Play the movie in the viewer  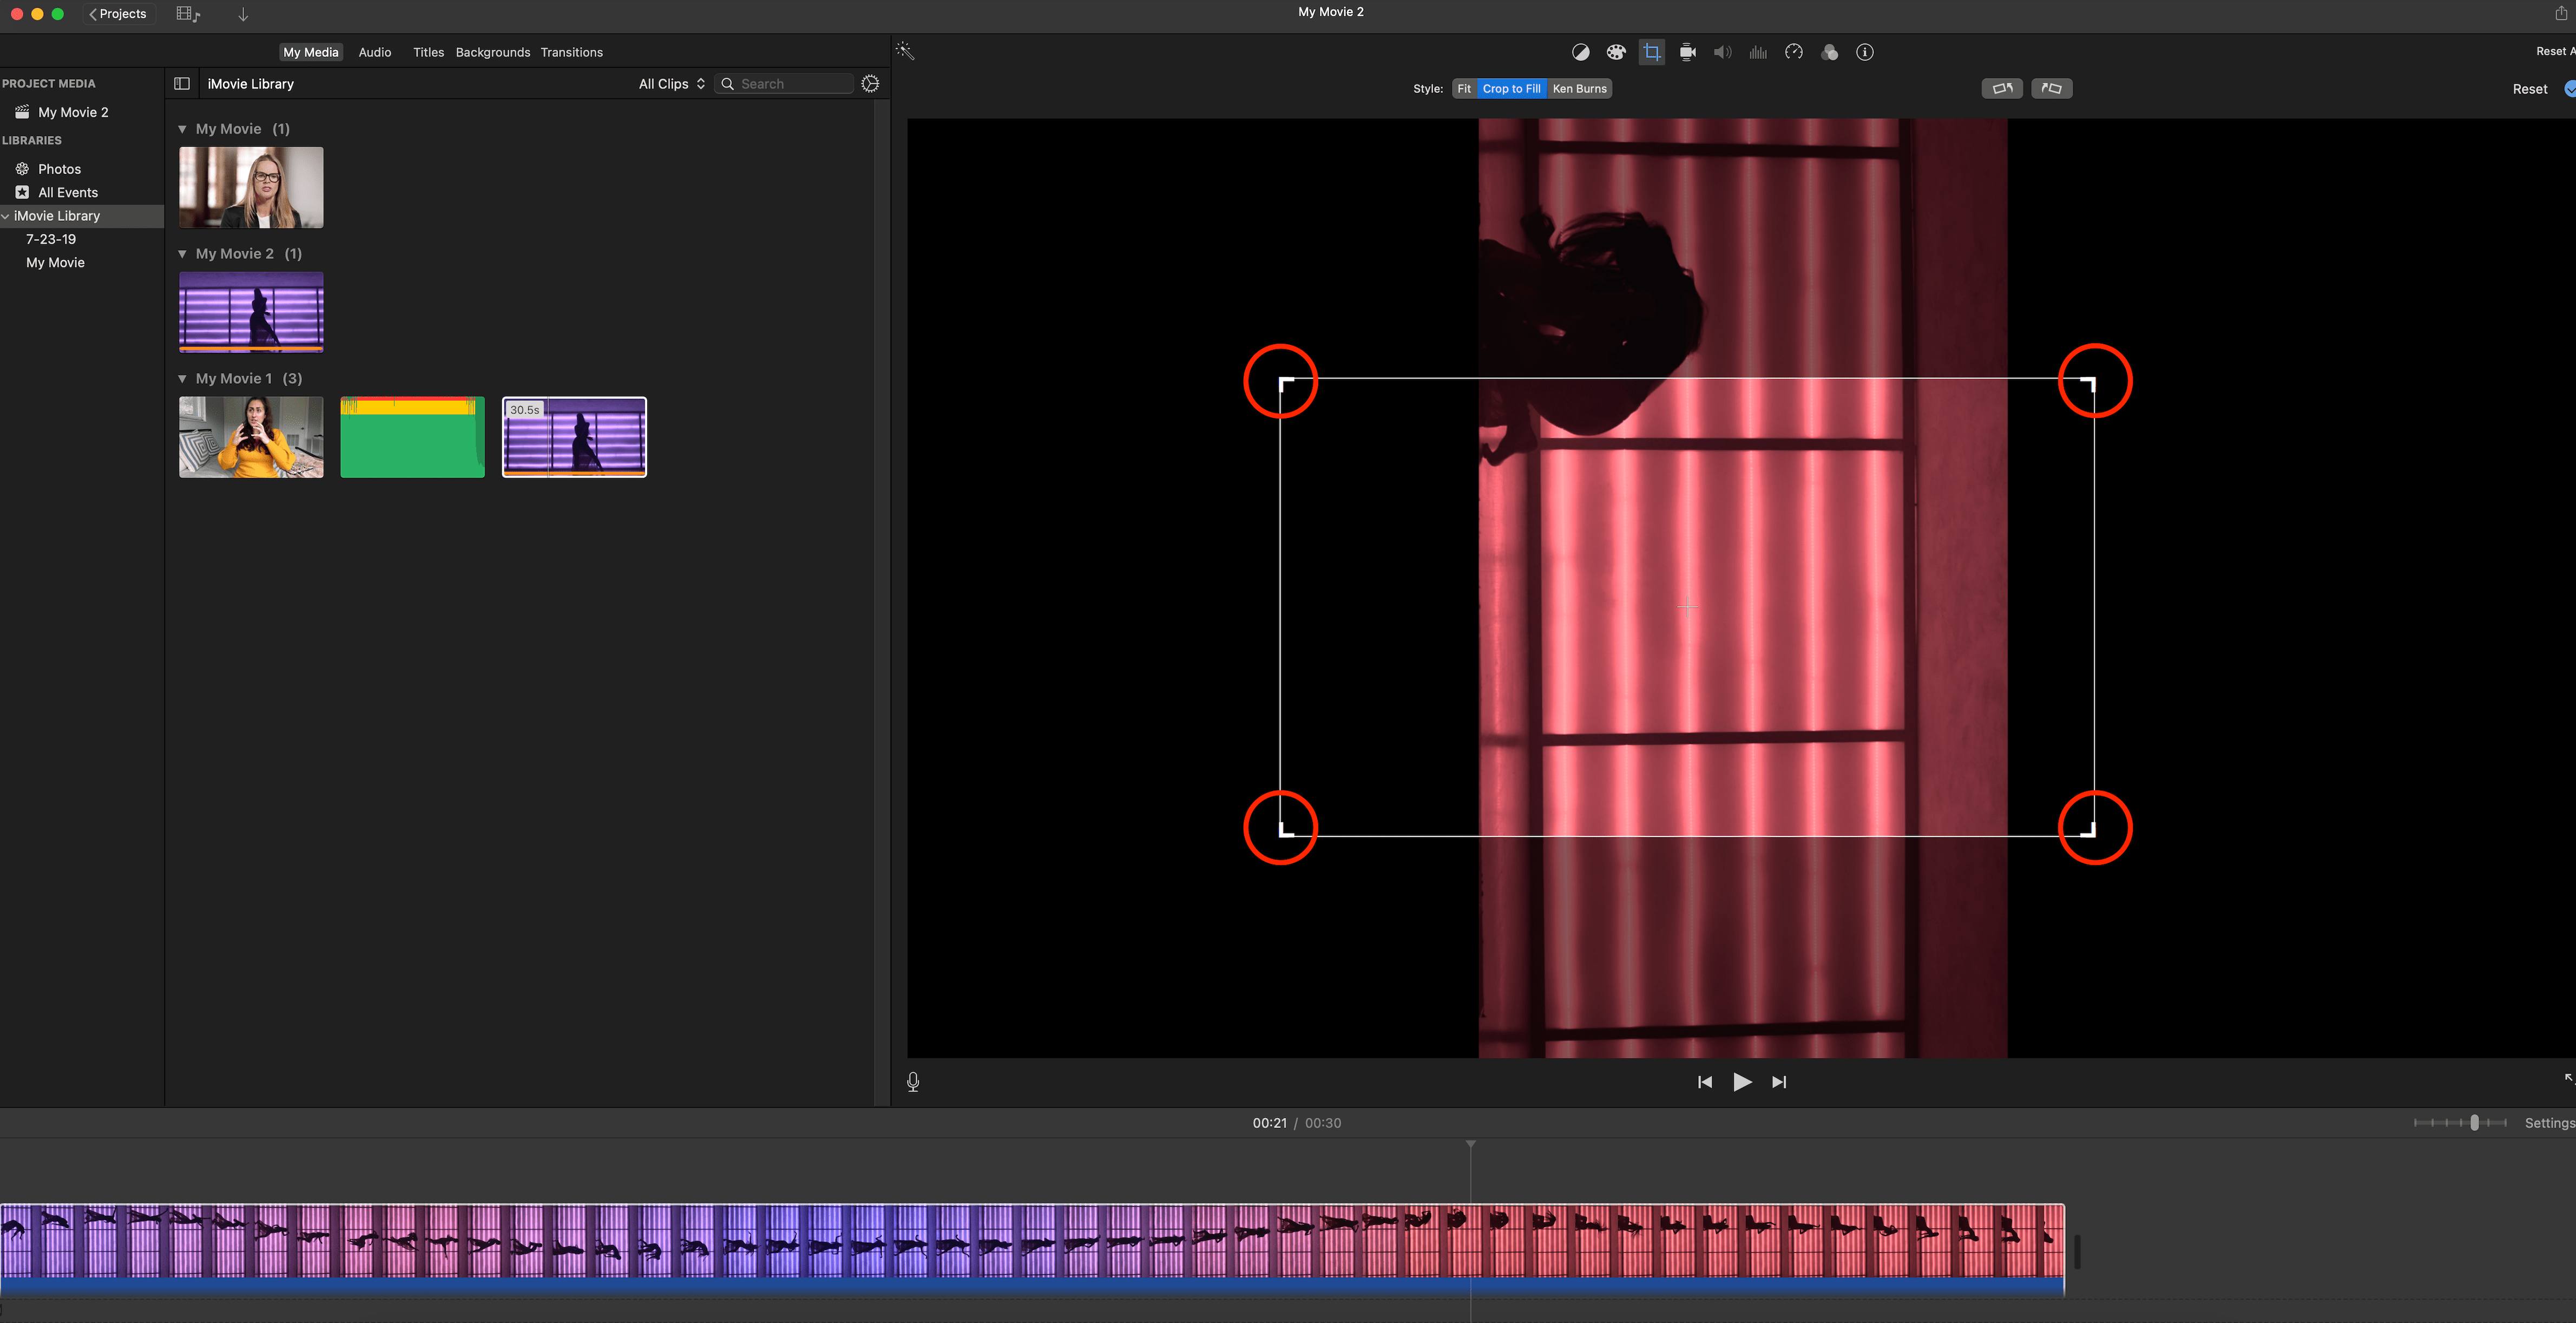pyautogui.click(x=1742, y=1082)
